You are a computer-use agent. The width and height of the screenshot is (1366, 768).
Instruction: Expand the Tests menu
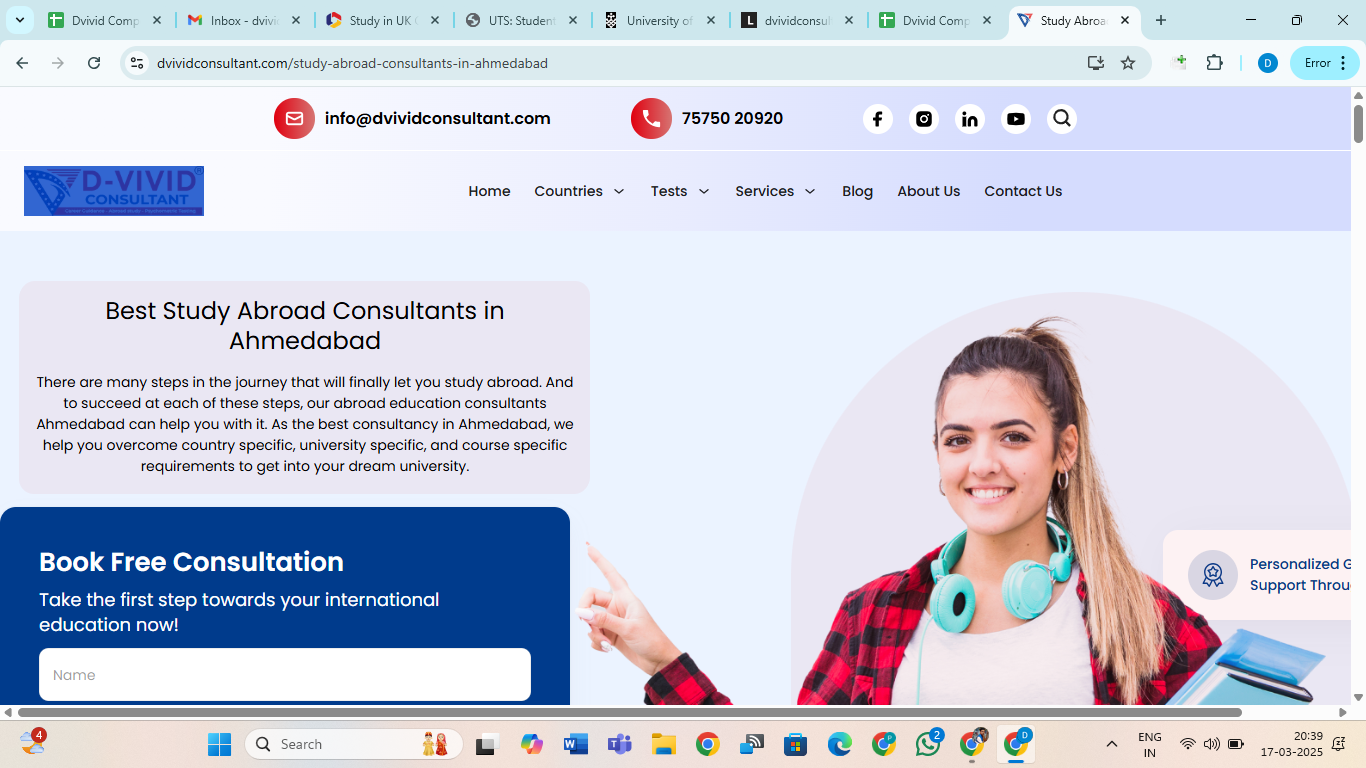coord(680,191)
